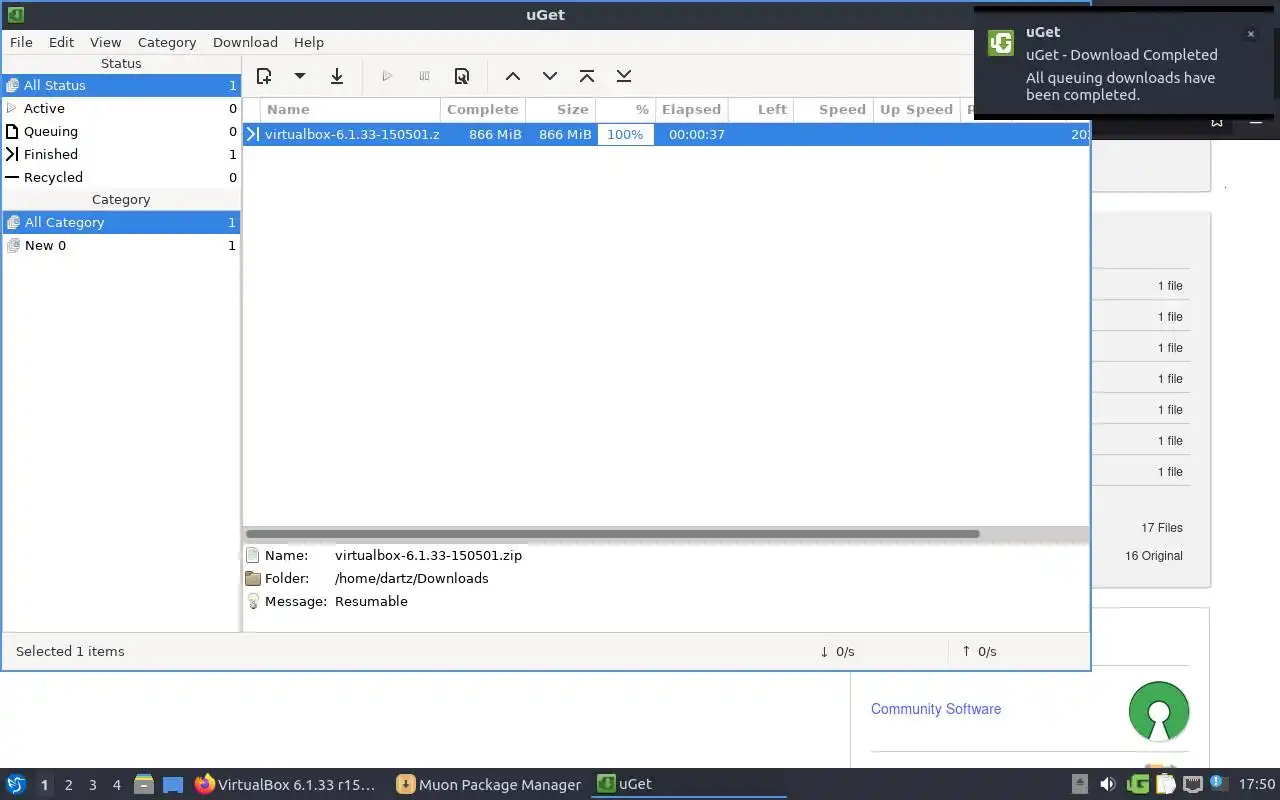The height and width of the screenshot is (800, 1280).
Task: Click the Move Up arrow in toolbar
Action: (x=512, y=76)
